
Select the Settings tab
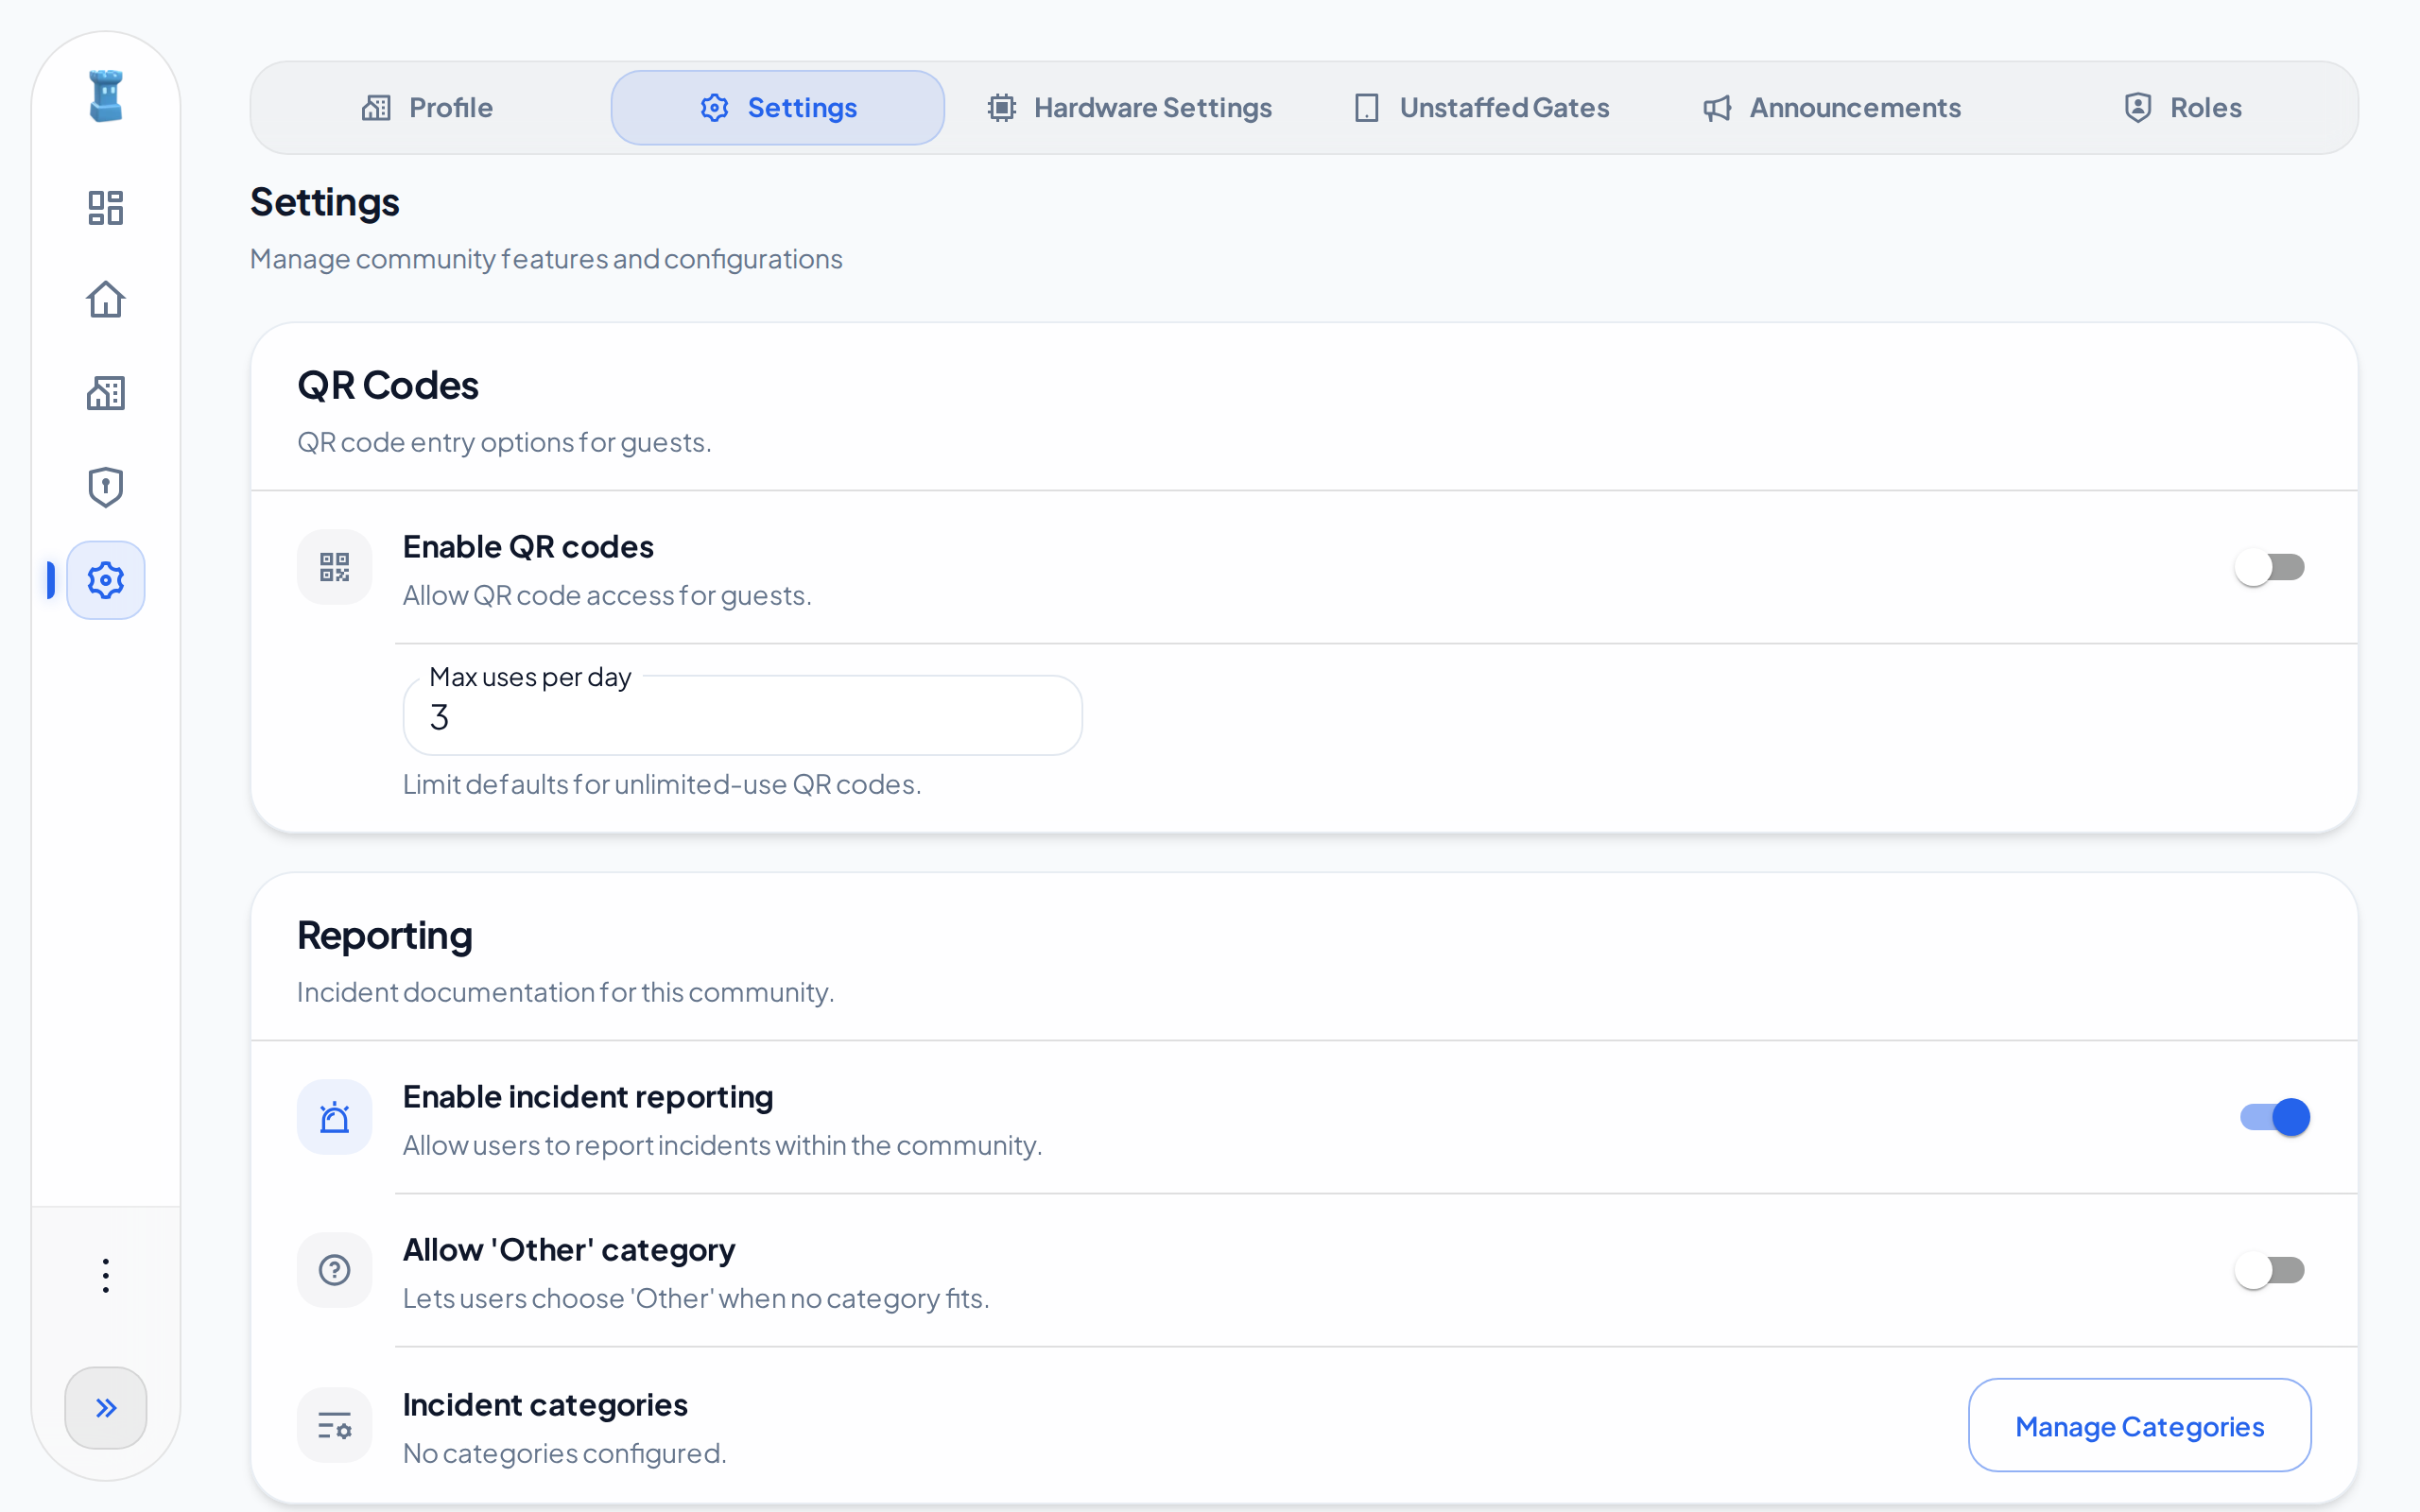tap(778, 108)
